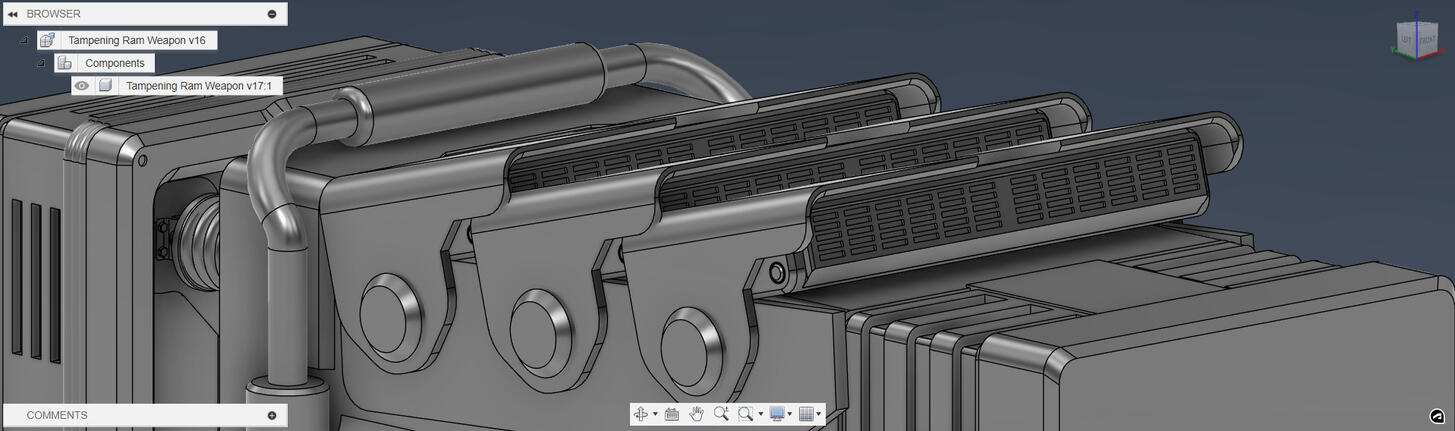
Task: Open the Grid and Snaps dropdown arrow
Action: (819, 414)
